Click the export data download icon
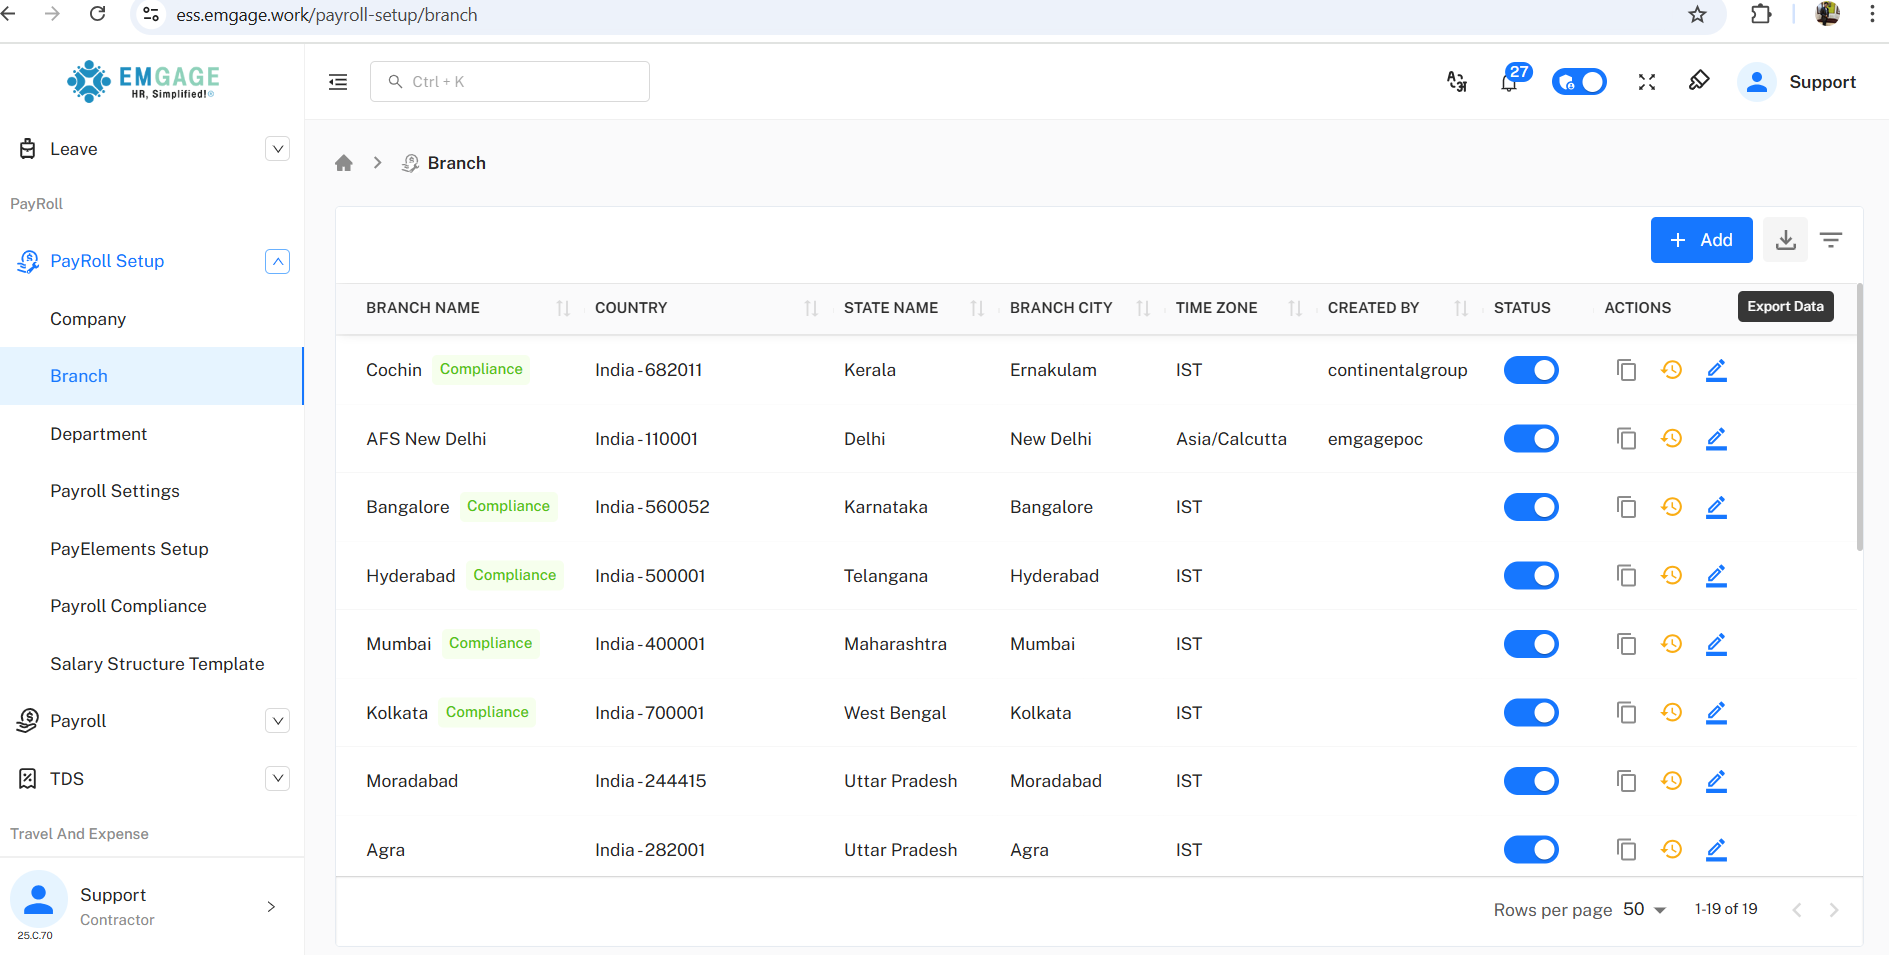The image size is (1889, 955). point(1785,240)
